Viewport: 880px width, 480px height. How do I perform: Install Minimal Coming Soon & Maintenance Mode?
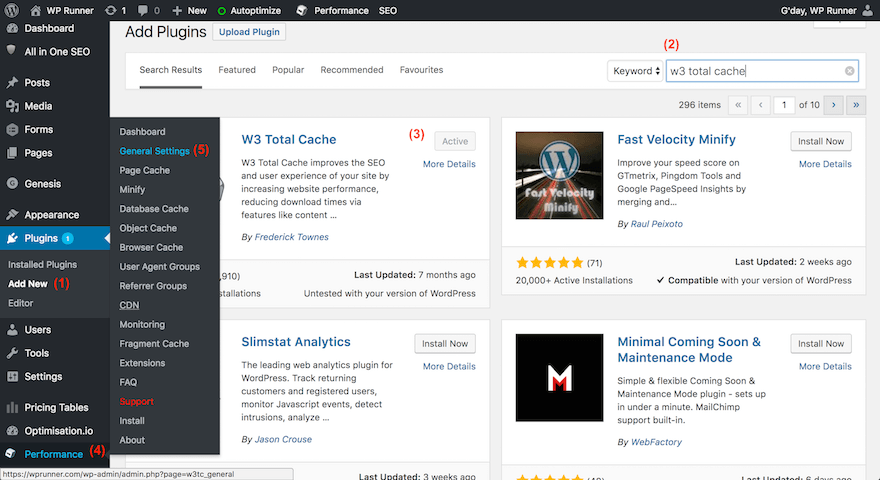[821, 344]
